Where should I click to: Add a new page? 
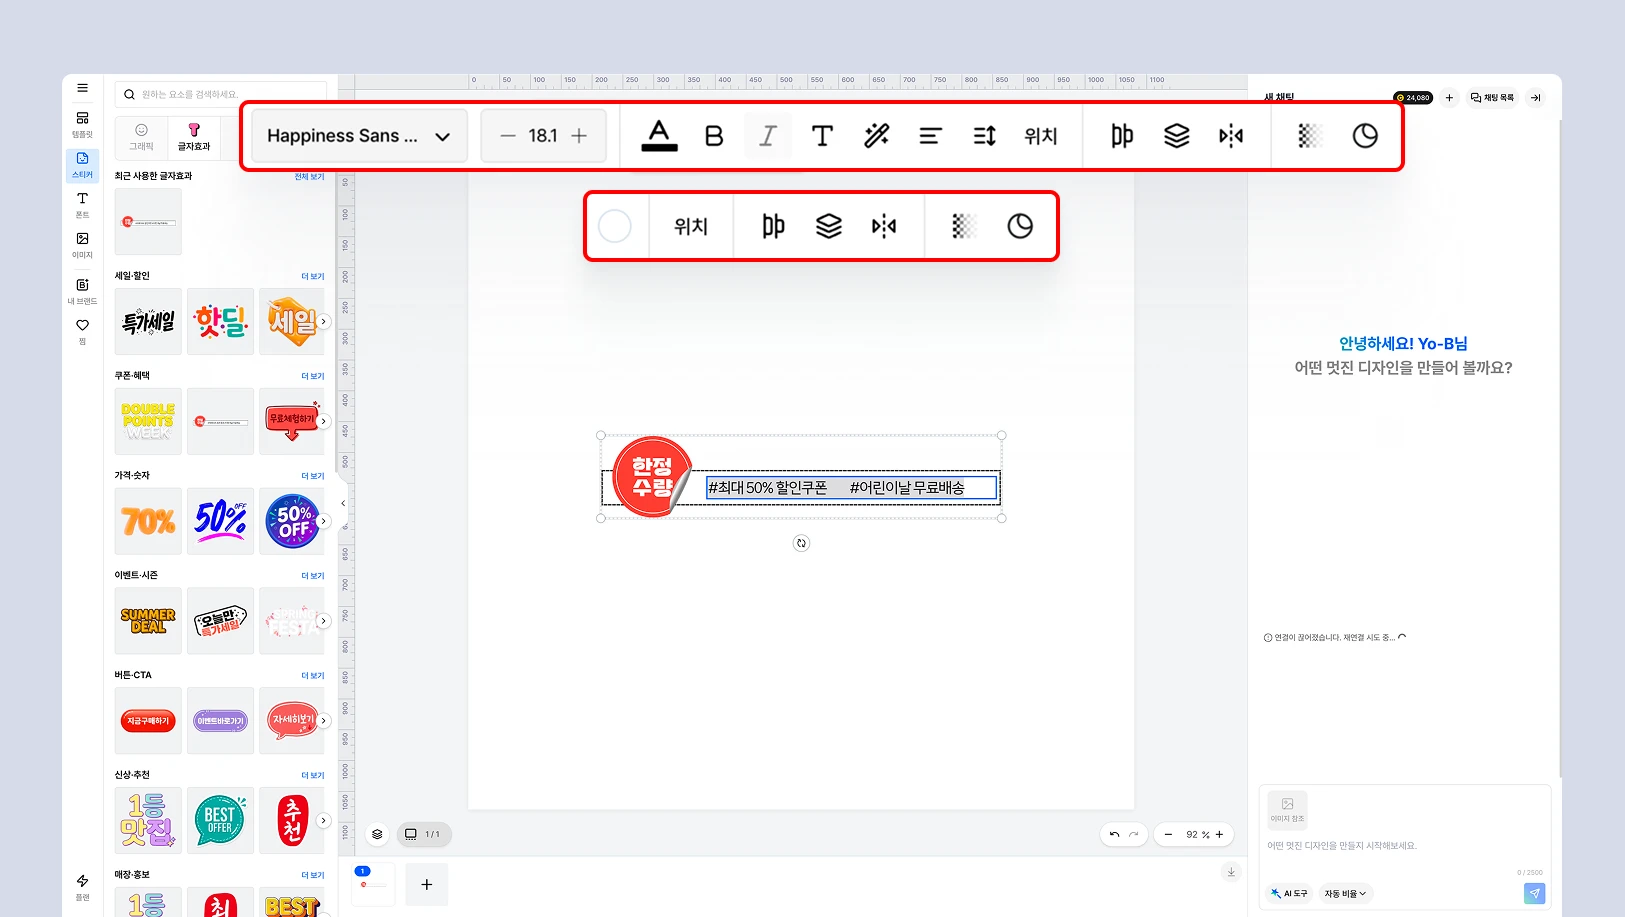coord(427,884)
